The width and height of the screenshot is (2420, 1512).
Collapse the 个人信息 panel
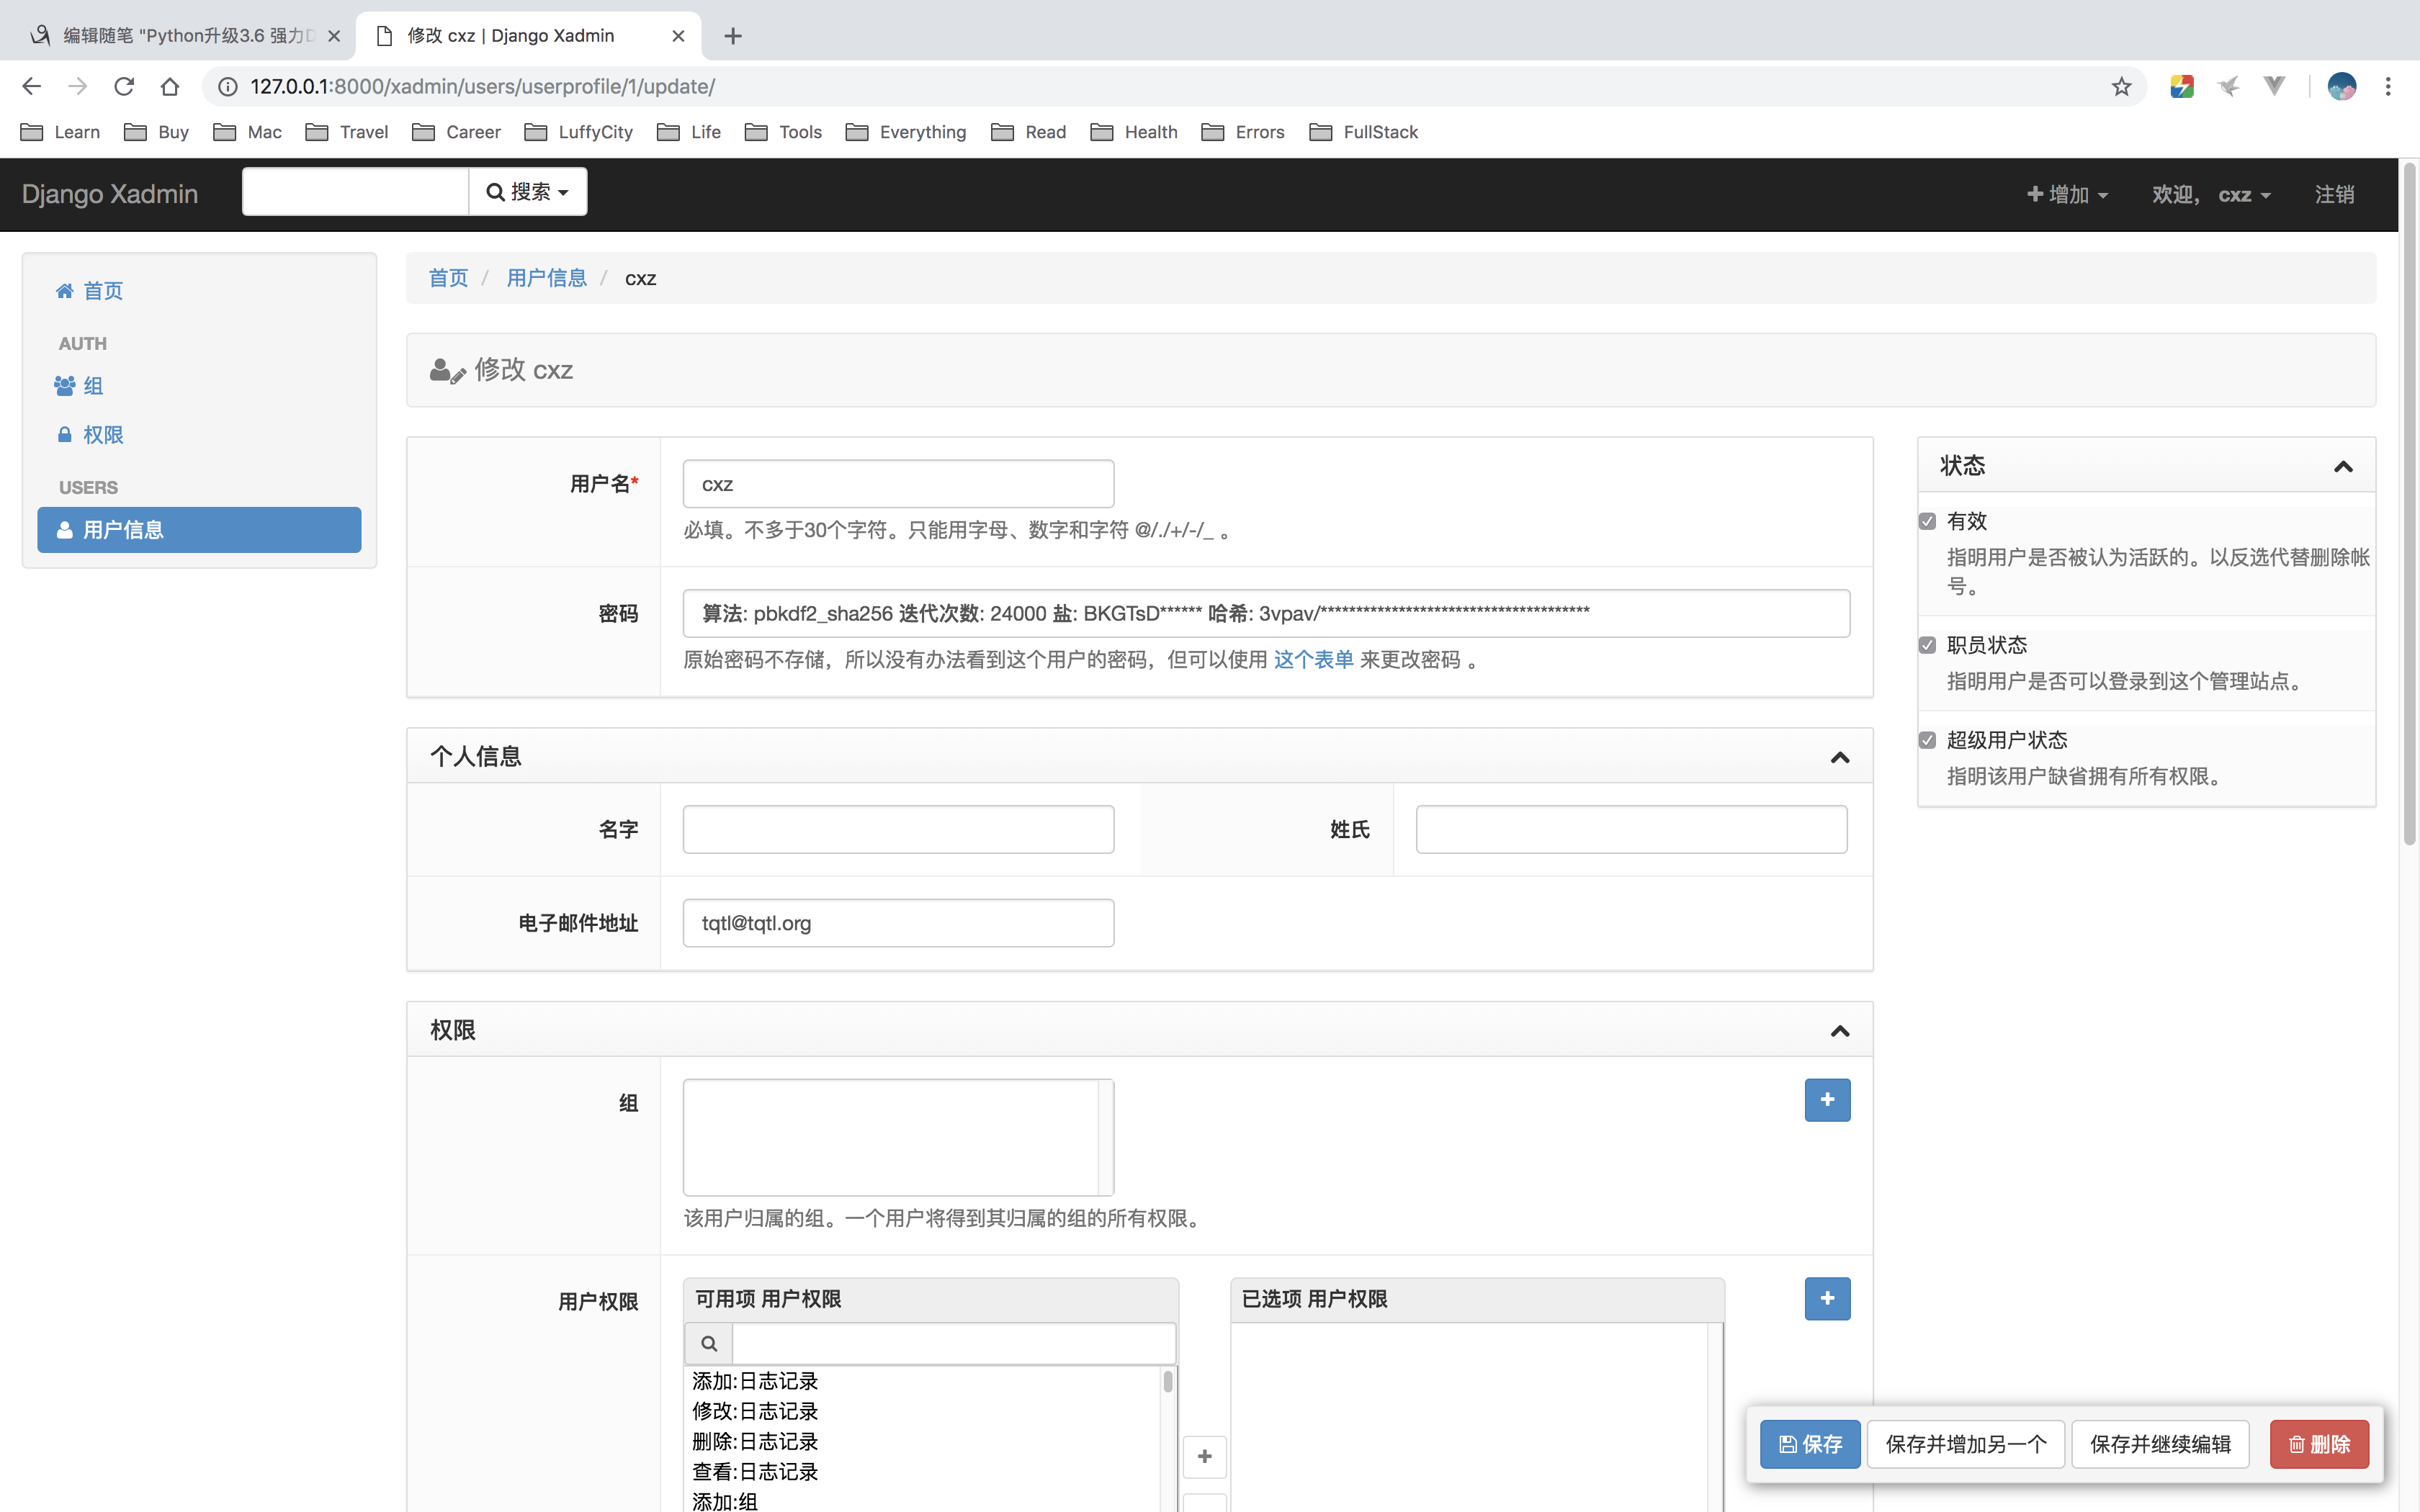[x=1839, y=757]
